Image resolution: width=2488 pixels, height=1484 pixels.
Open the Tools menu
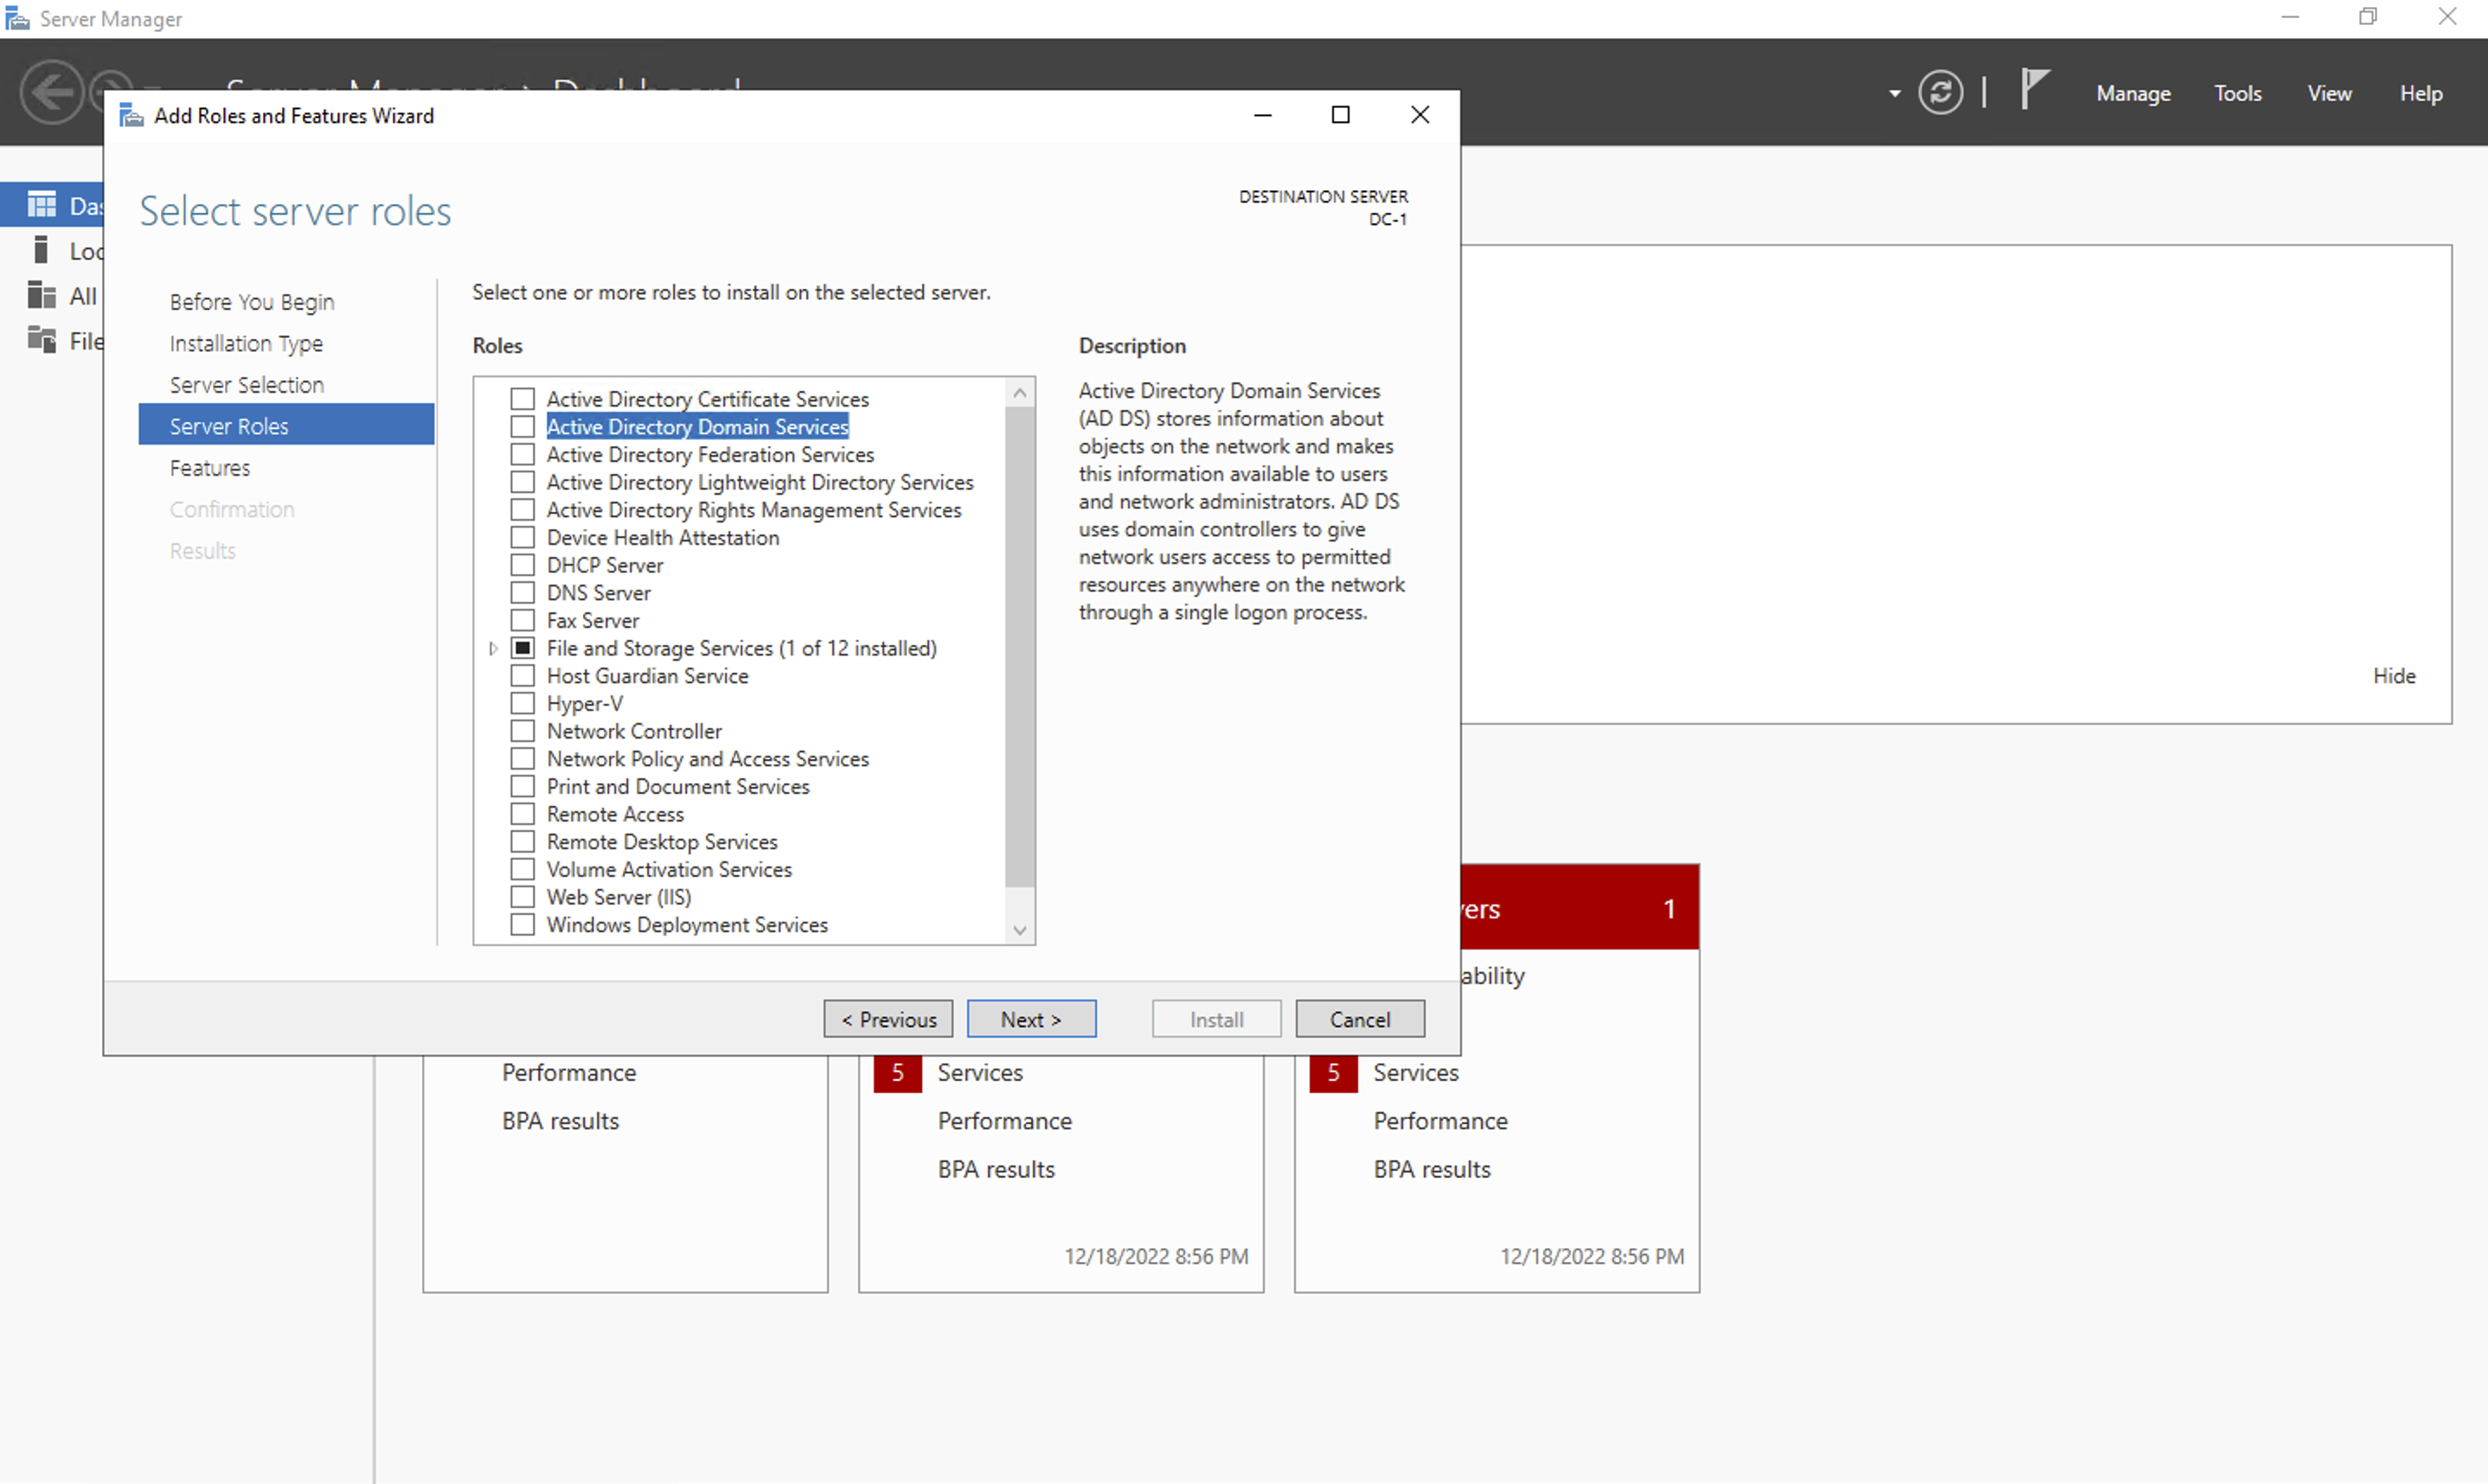click(x=2237, y=93)
